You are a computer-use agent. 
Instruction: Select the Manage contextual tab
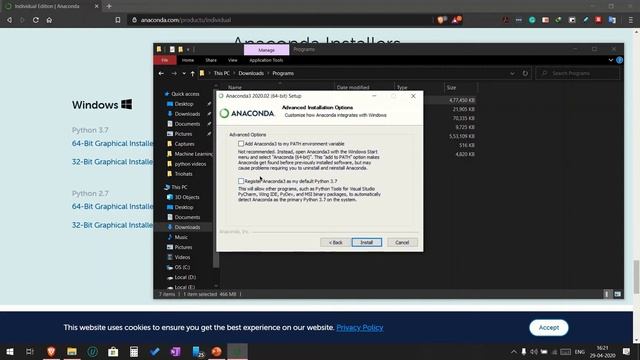click(x=267, y=50)
